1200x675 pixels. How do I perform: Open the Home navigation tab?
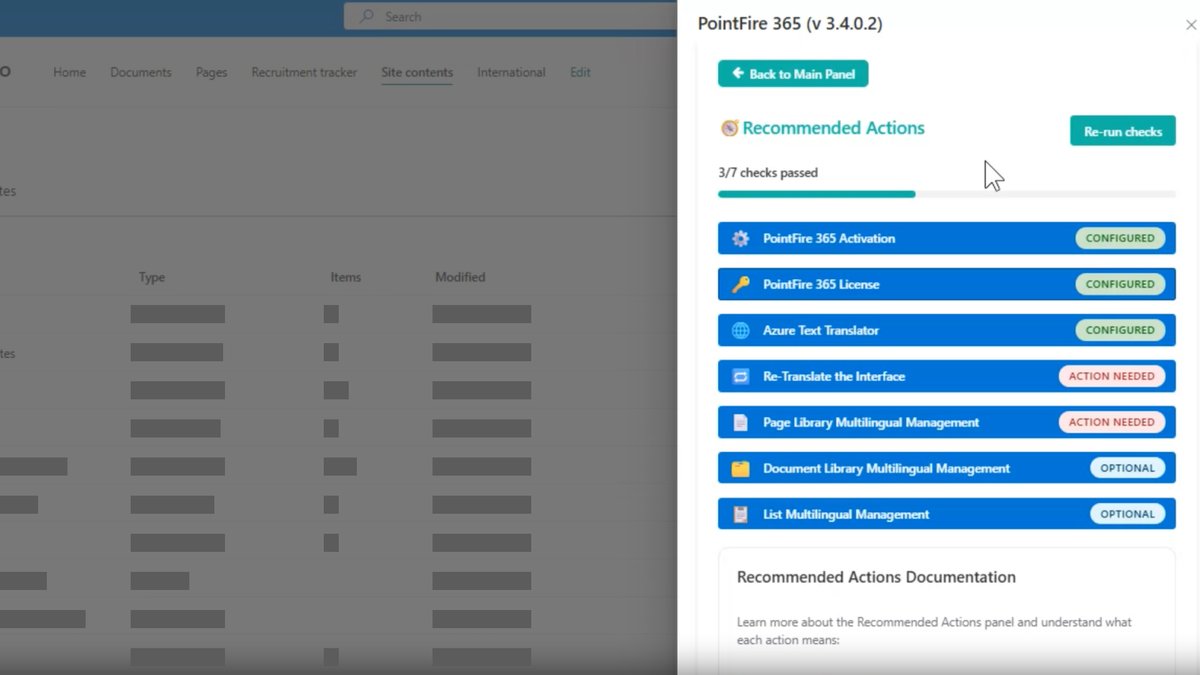click(x=69, y=72)
